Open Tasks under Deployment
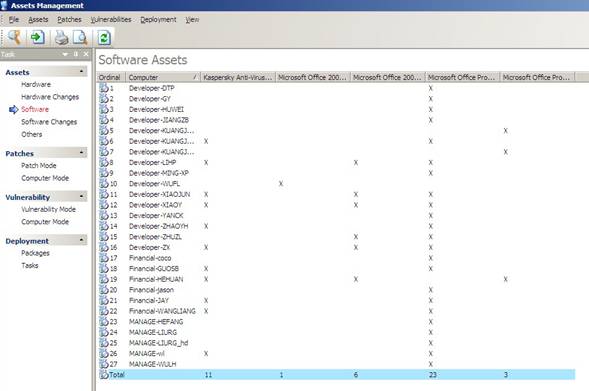 (x=30, y=266)
